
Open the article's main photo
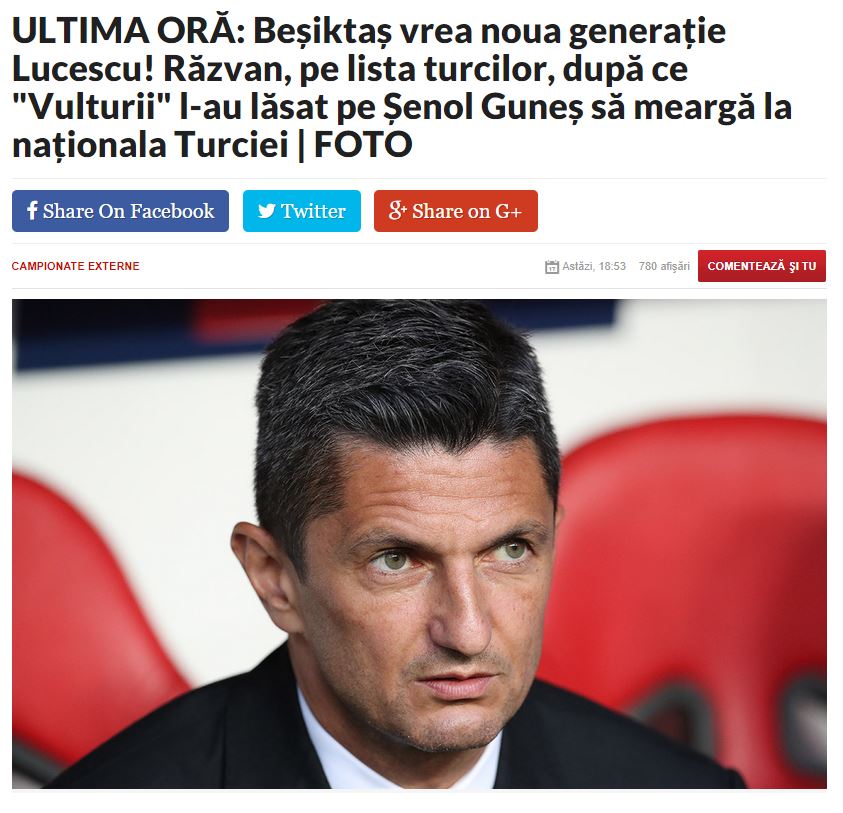point(419,544)
